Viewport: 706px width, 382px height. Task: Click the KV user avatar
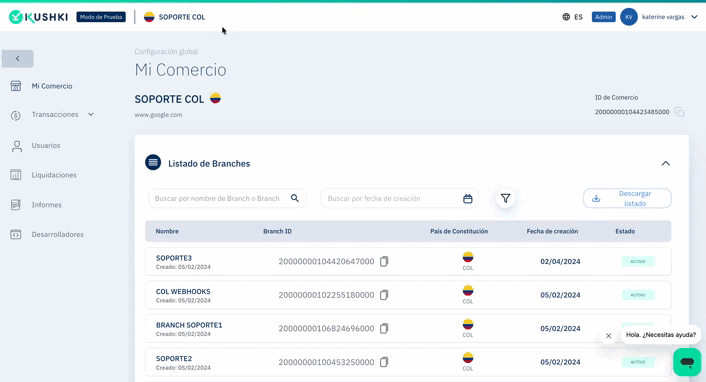click(x=629, y=17)
